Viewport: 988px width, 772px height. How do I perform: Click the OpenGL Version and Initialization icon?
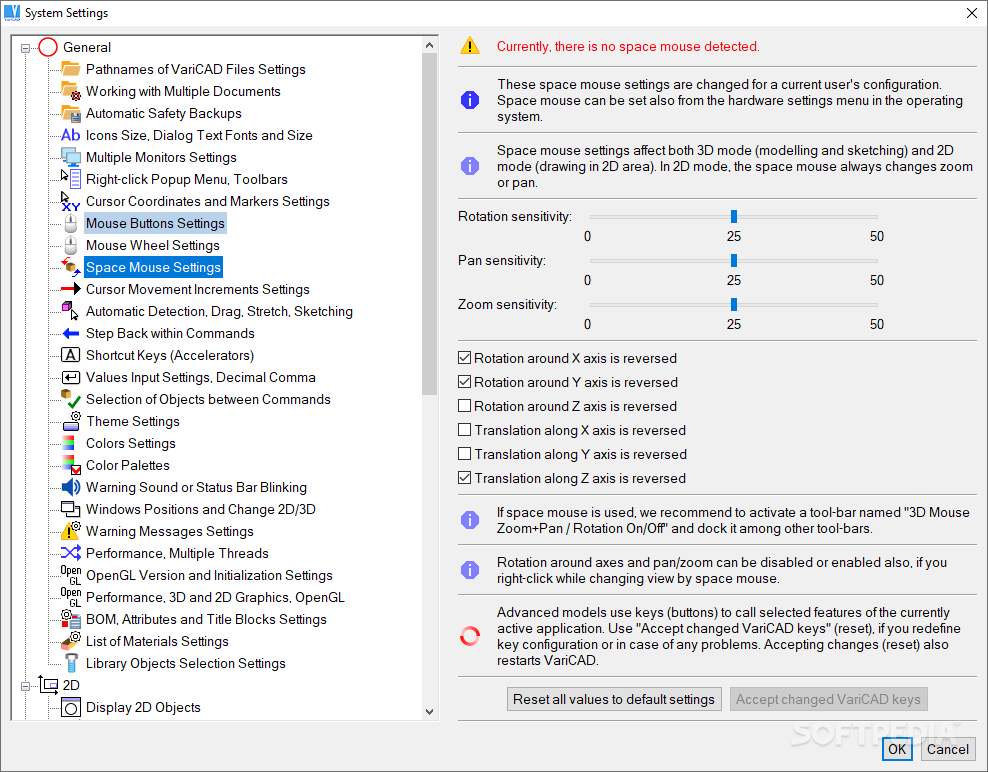pyautogui.click(x=71, y=575)
